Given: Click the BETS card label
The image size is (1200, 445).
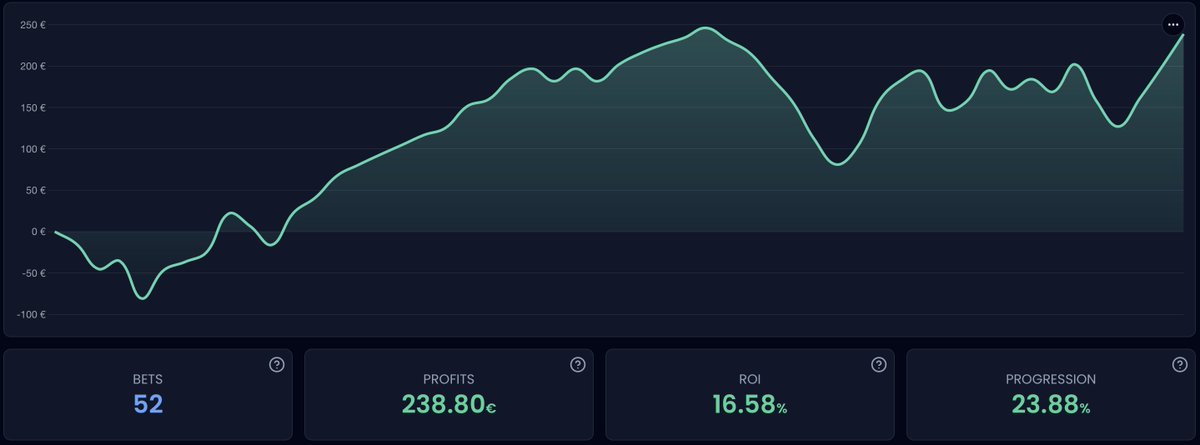Looking at the screenshot, I should coord(148,379).
